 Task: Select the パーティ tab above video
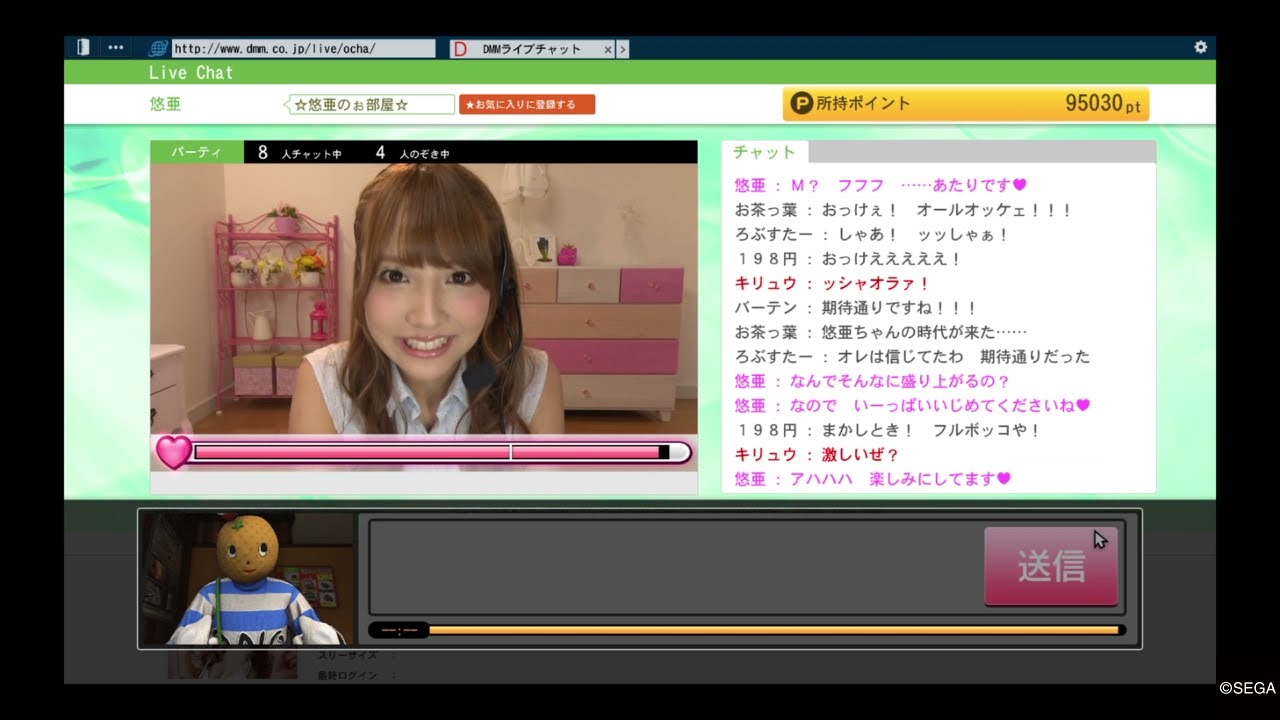pos(196,152)
